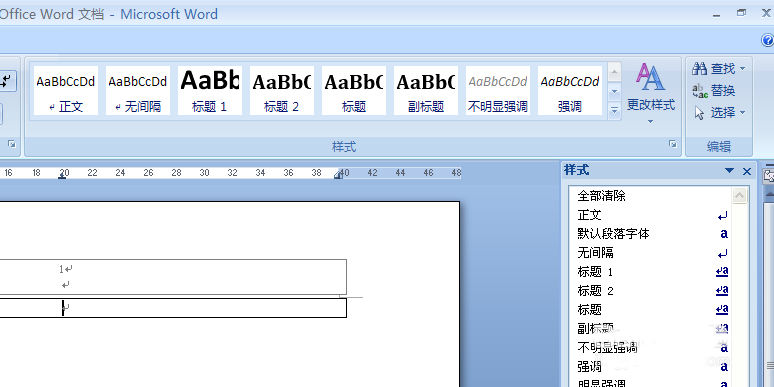Apply the 无间隔 style in gallery
Image resolution: width=774 pixels, height=387 pixels.
pos(138,91)
